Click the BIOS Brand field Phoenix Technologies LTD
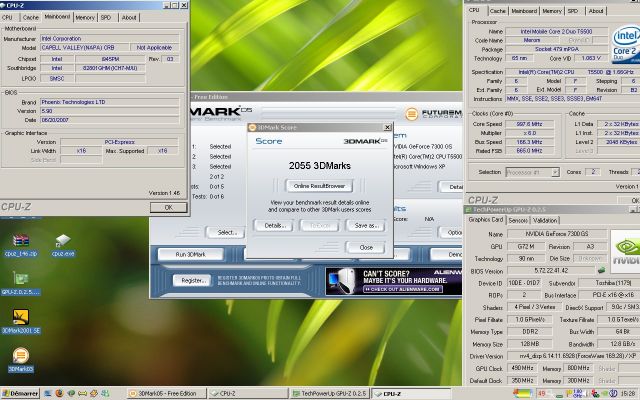640x400 pixels. [x=109, y=102]
